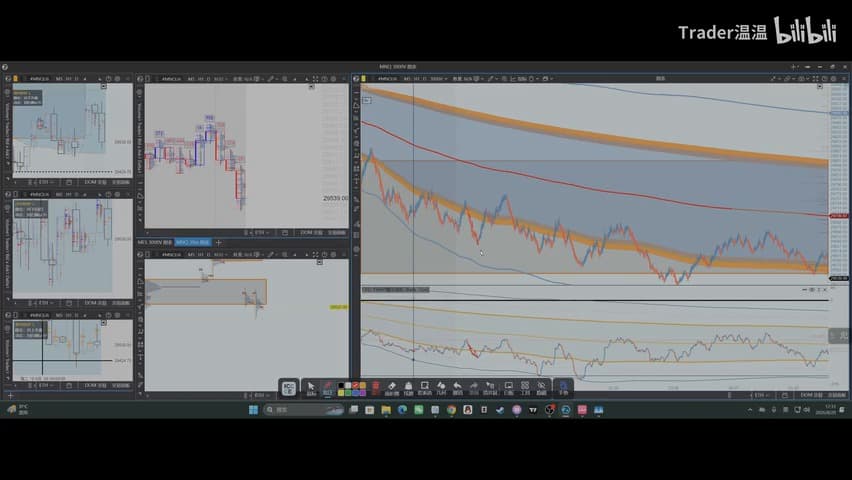This screenshot has width=852, height=480.
Task: Click the area screenshot icon in annotation bar
Action: (424, 388)
